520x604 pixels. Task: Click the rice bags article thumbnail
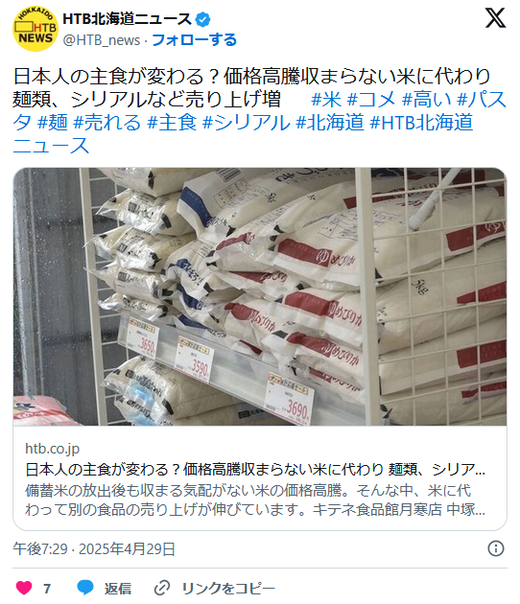click(260, 297)
